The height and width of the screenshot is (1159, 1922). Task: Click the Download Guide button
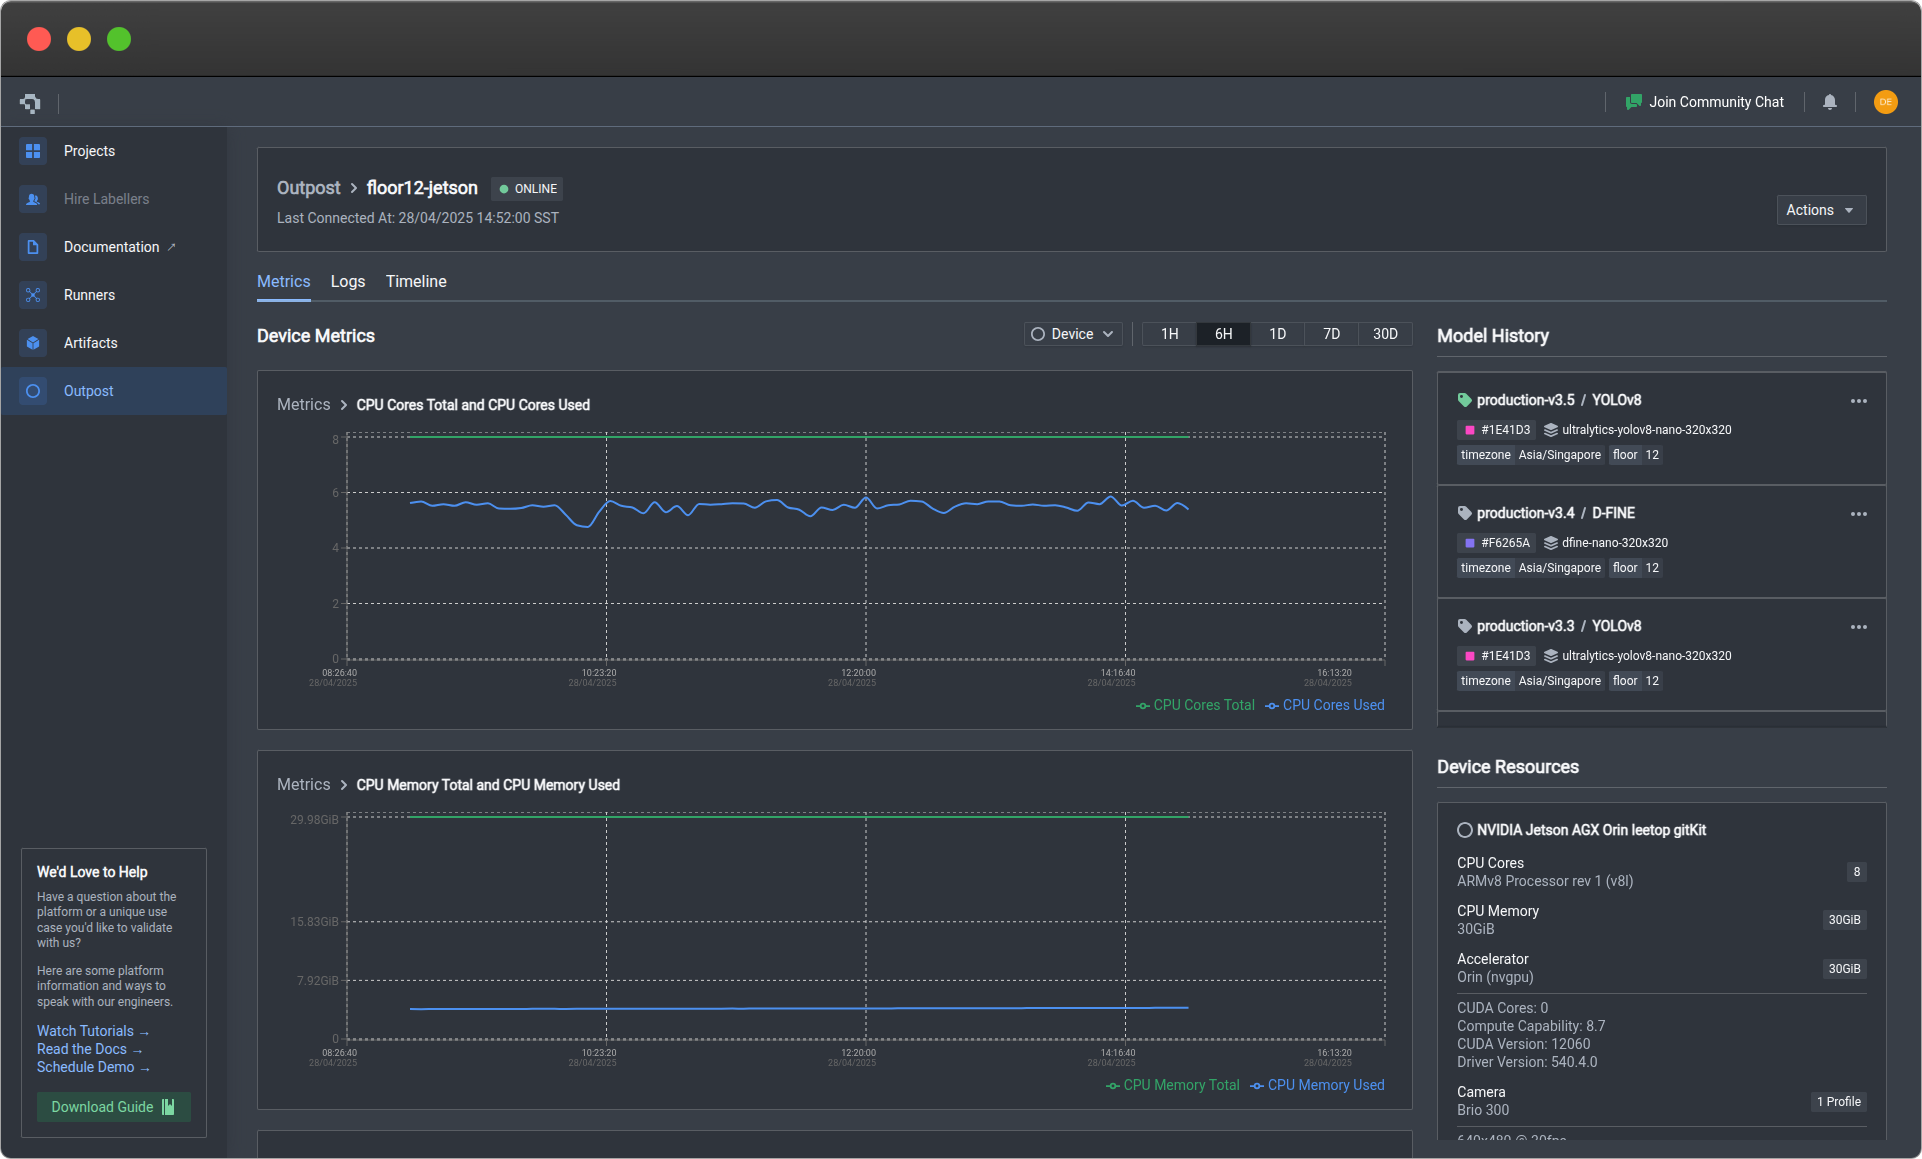click(113, 1107)
